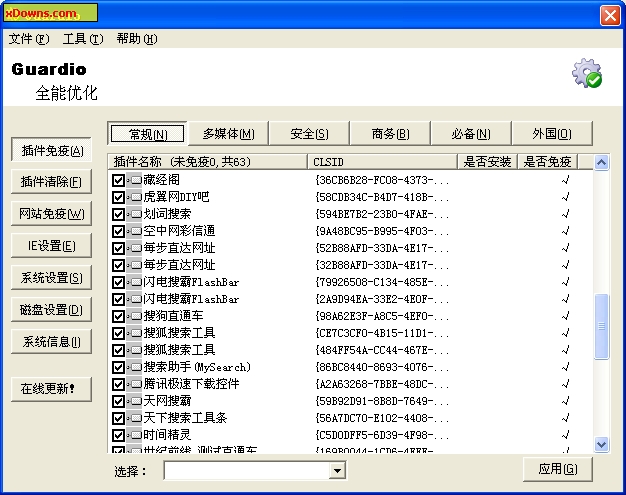
Task: Click the small icon next to 天网搜霸
Action: [136, 401]
